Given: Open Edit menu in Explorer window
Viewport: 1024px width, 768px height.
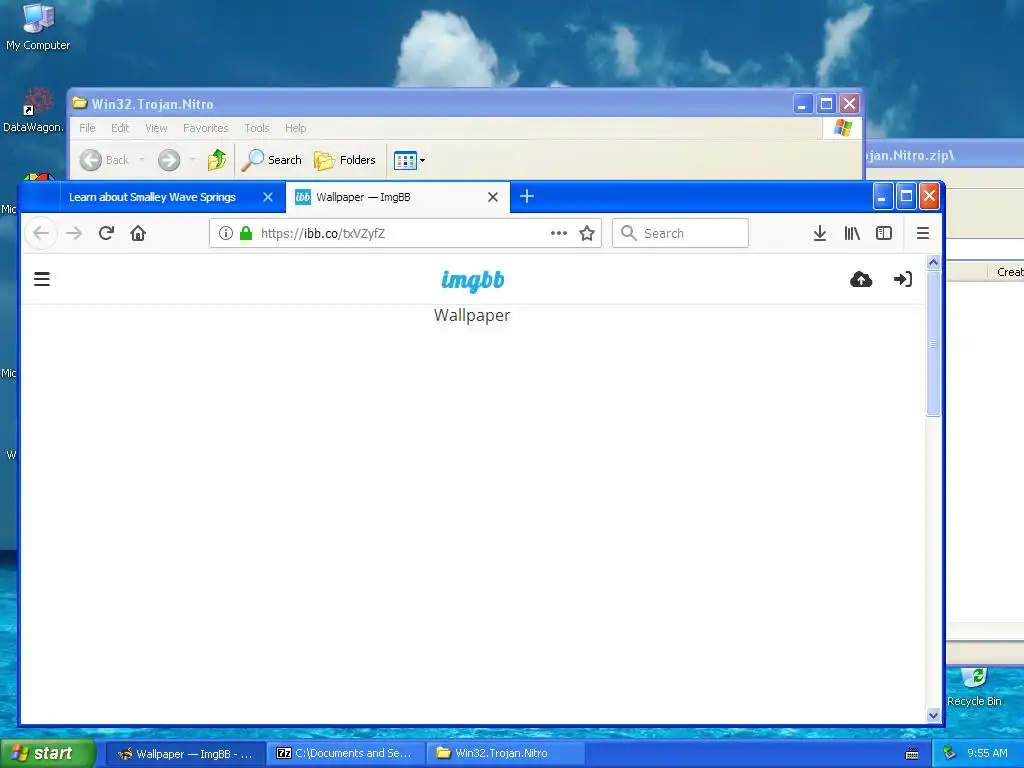Looking at the screenshot, I should point(120,128).
